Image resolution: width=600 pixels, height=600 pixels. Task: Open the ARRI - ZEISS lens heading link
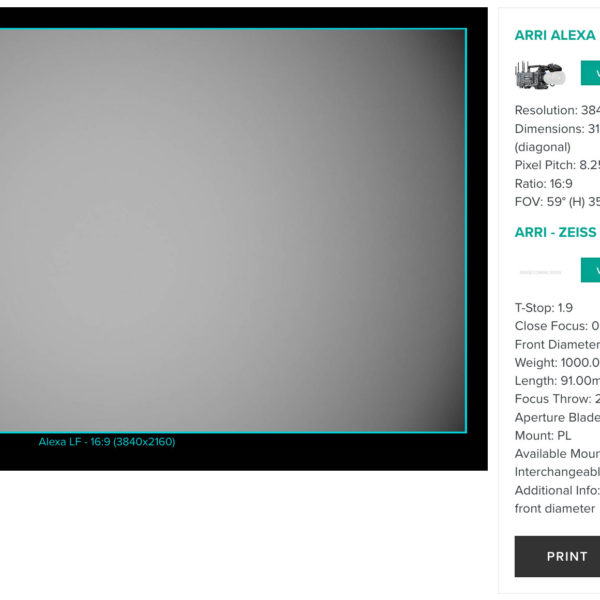tap(557, 232)
